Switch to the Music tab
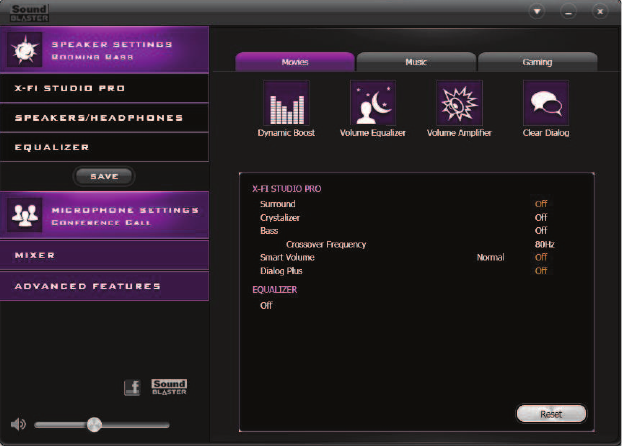Image resolution: width=622 pixels, height=446 pixels. pos(416,62)
